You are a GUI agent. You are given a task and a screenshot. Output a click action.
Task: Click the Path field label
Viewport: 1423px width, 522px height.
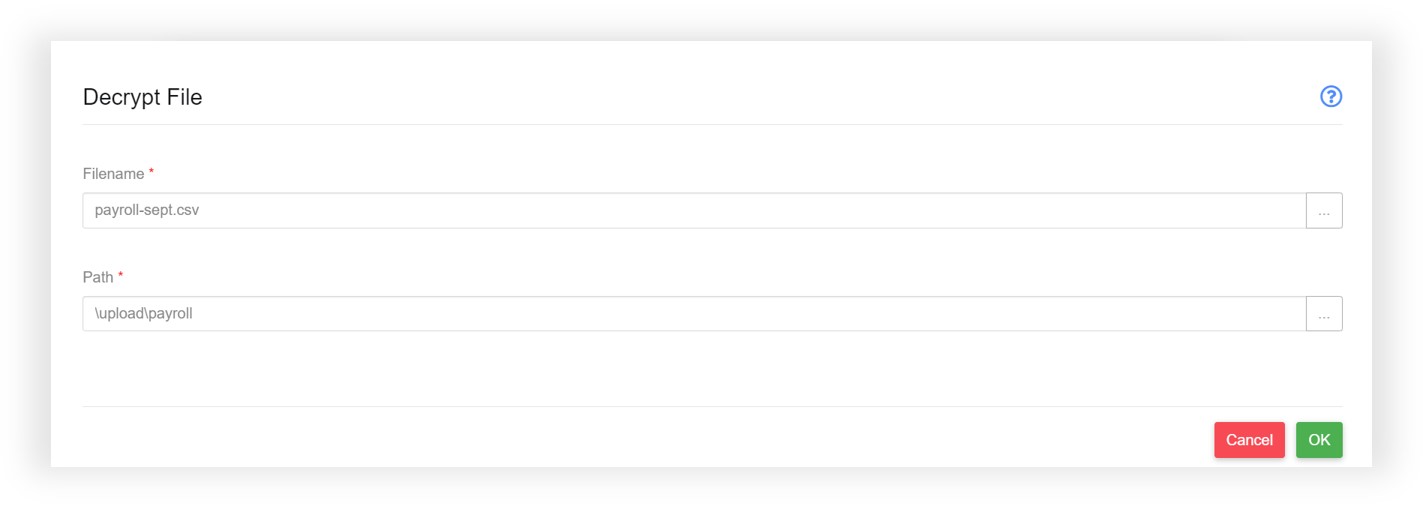point(98,277)
